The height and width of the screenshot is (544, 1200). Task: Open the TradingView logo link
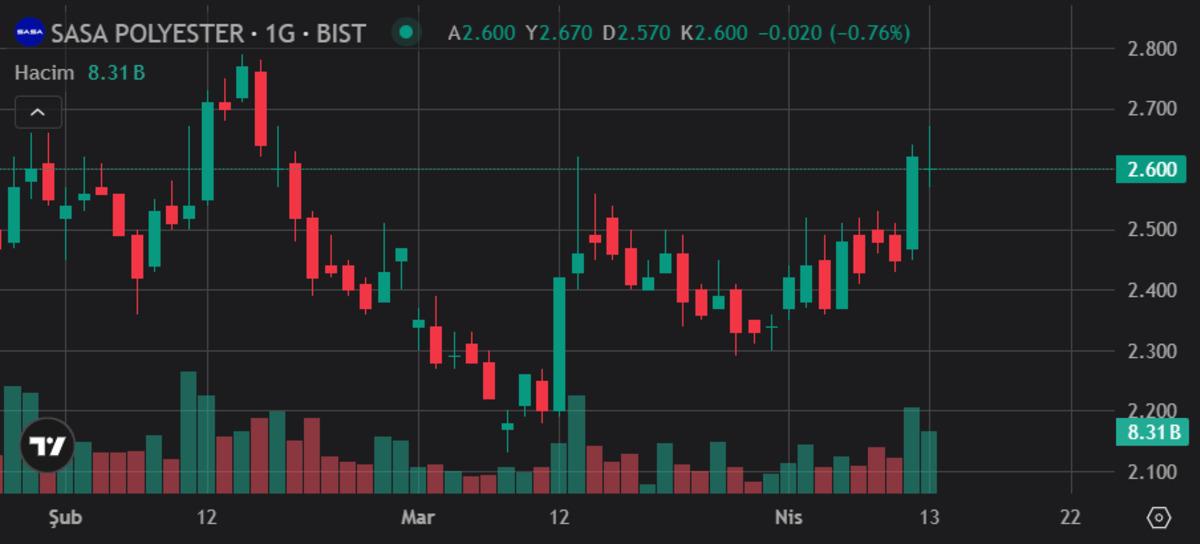pyautogui.click(x=47, y=446)
